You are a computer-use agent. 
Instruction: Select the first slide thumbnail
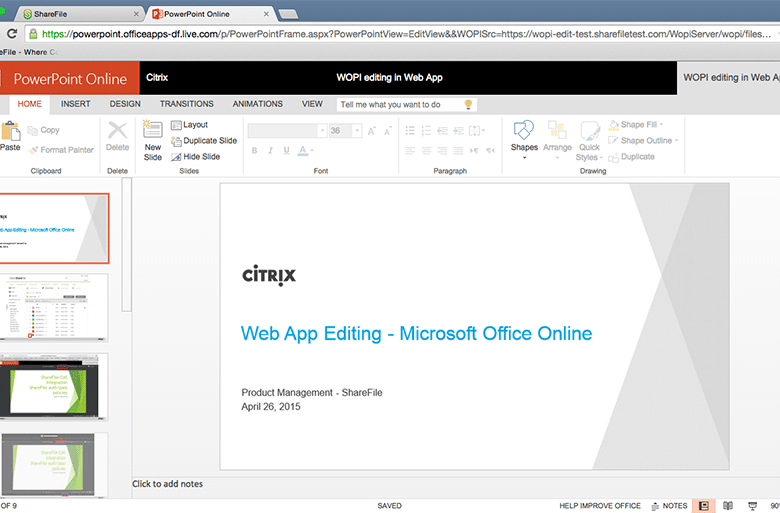pyautogui.click(x=53, y=228)
